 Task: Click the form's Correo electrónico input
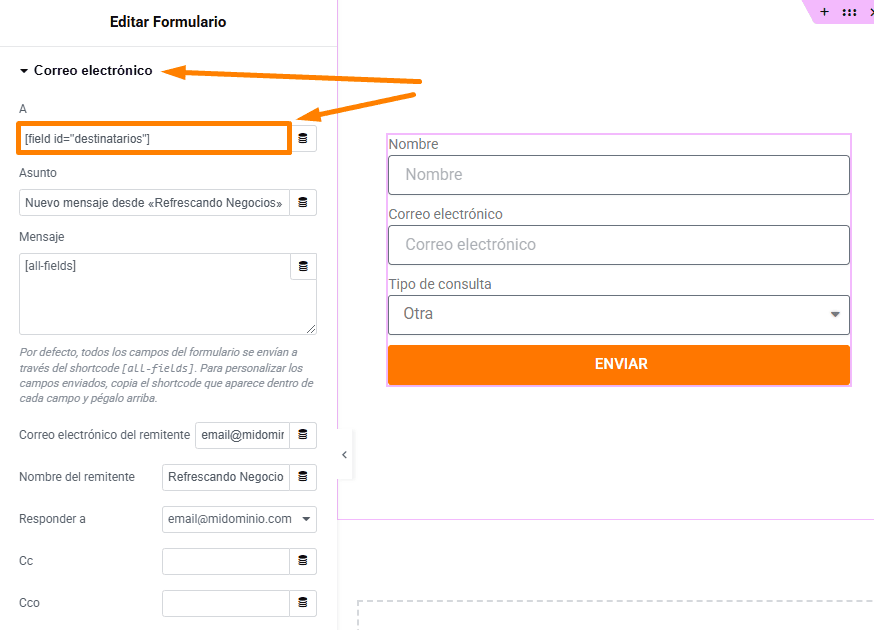click(619, 245)
